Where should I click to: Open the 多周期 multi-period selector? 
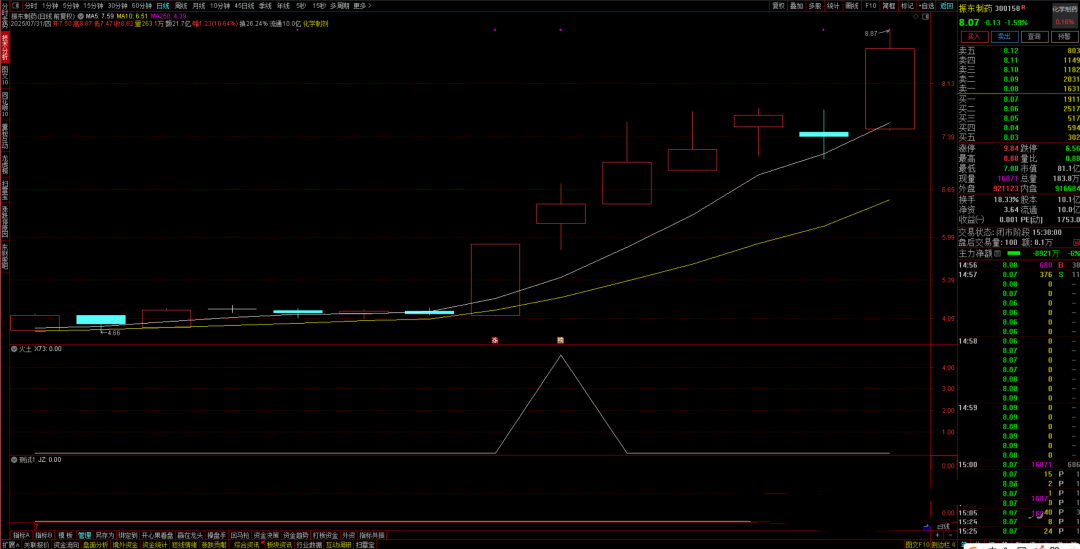pyautogui.click(x=340, y=5)
